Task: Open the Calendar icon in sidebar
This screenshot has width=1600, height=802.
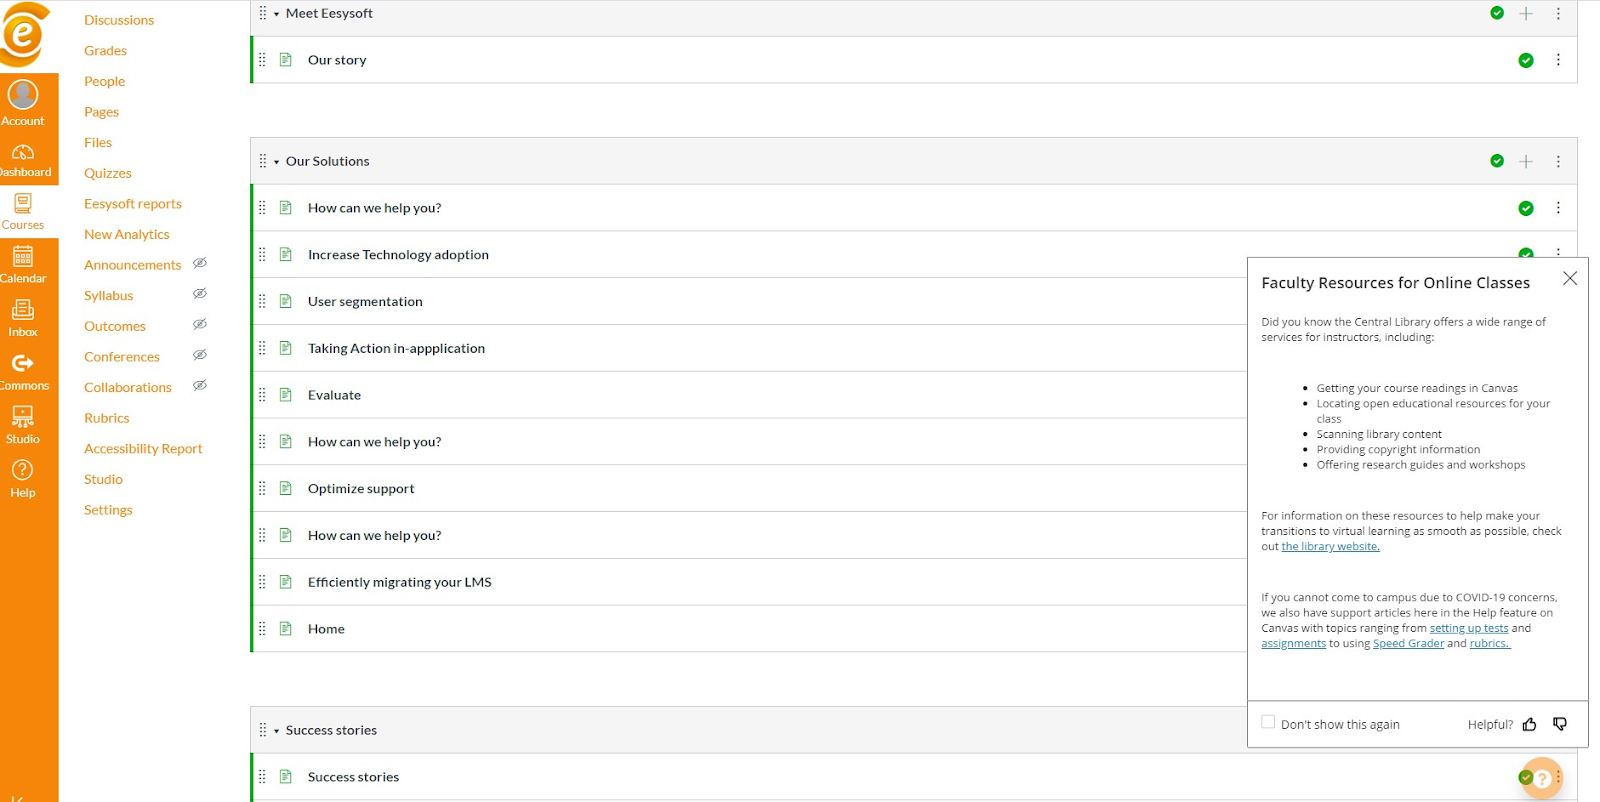Action: (23, 258)
